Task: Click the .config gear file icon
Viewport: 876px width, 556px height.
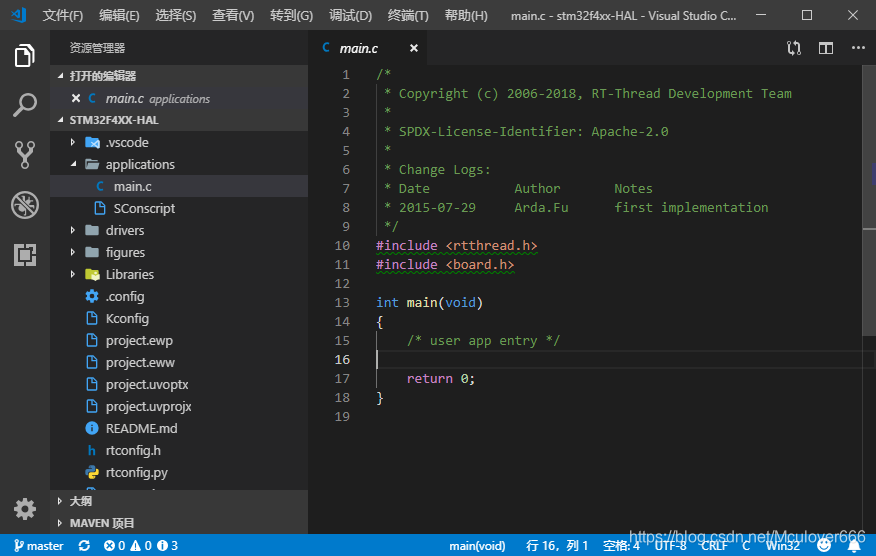Action: pos(92,296)
